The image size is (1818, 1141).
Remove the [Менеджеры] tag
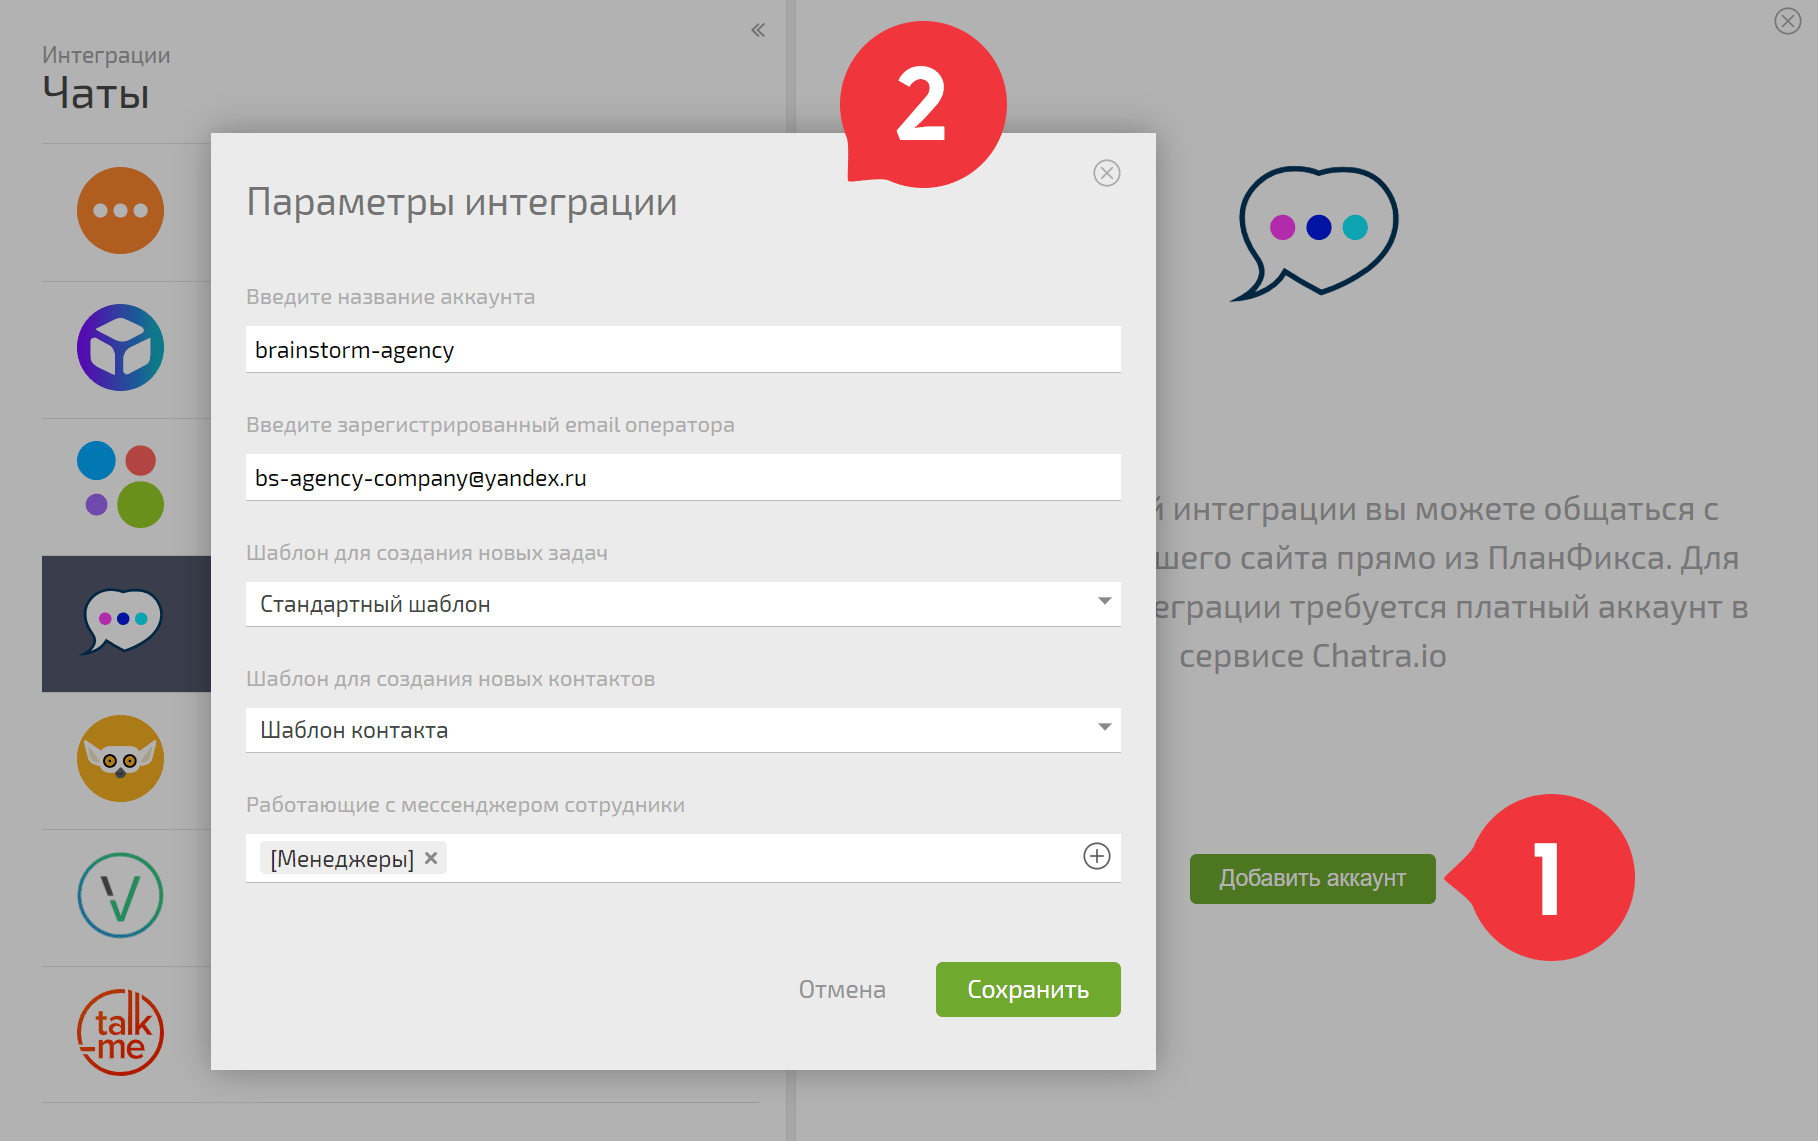pyautogui.click(x=431, y=858)
